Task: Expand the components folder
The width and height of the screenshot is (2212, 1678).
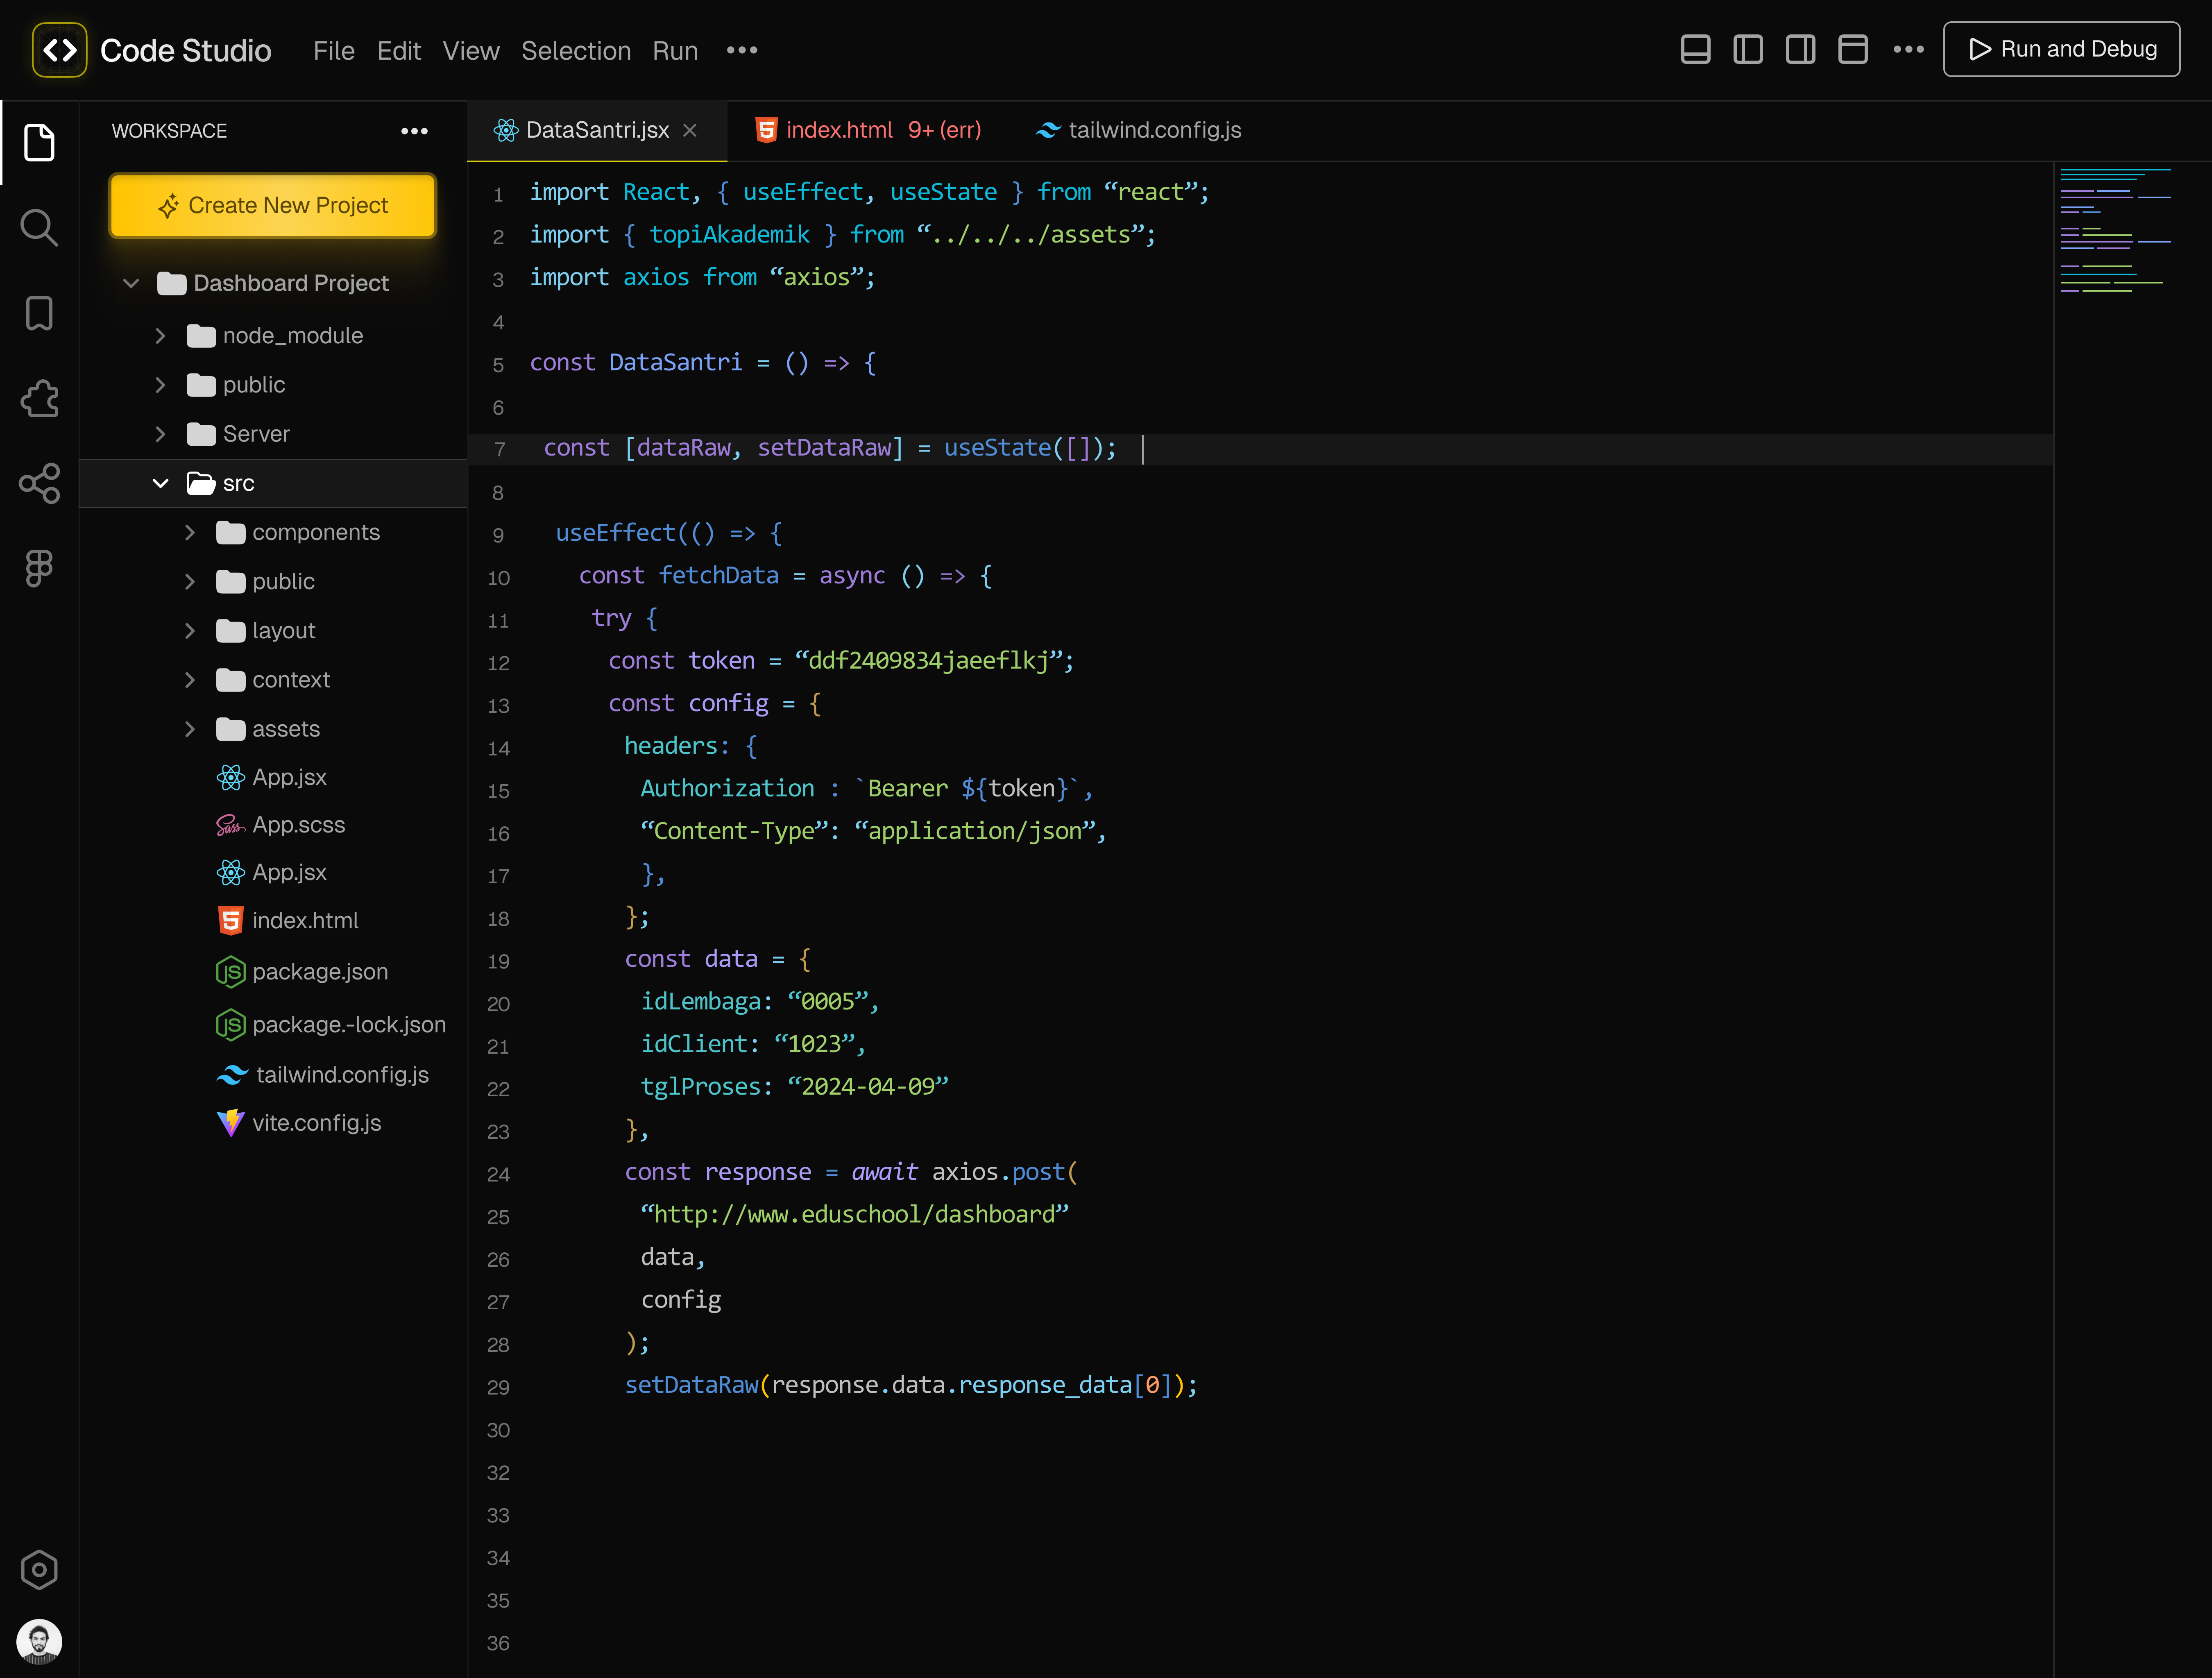Action: point(190,532)
